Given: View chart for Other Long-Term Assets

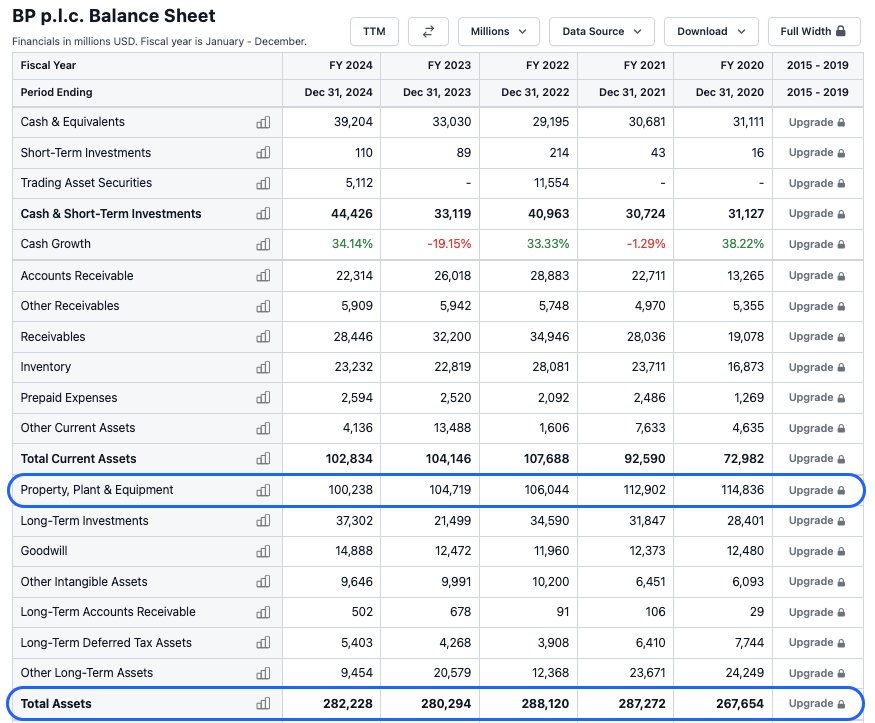Looking at the screenshot, I should (x=263, y=673).
